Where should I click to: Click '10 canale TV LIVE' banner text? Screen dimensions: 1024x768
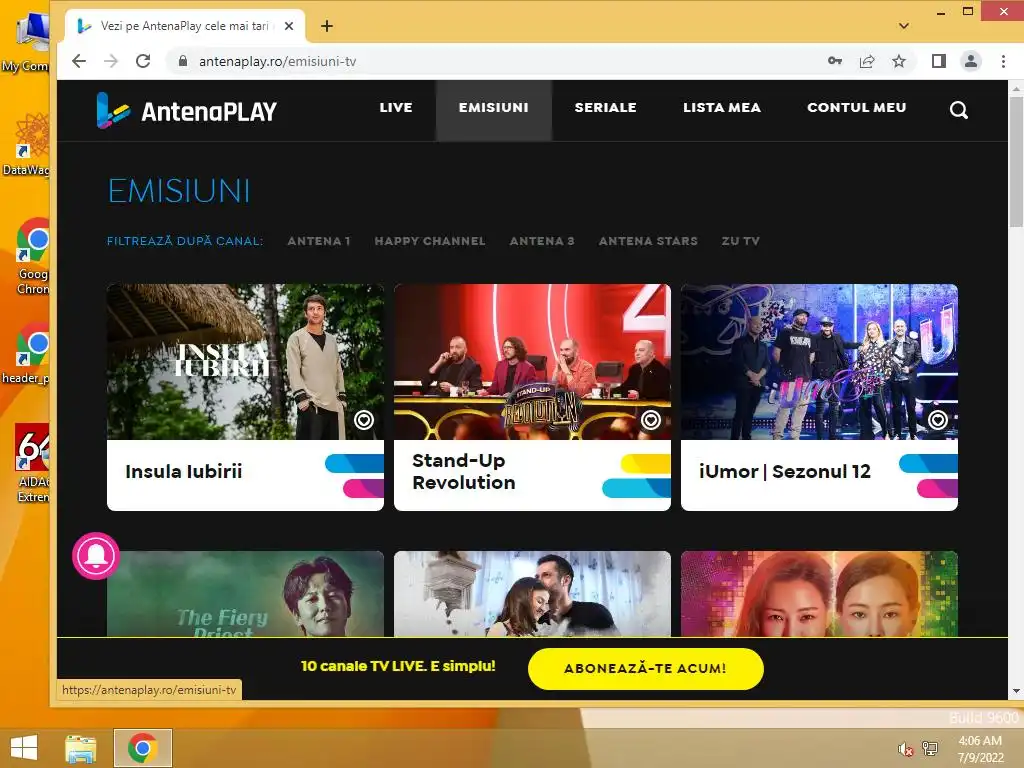click(398, 666)
